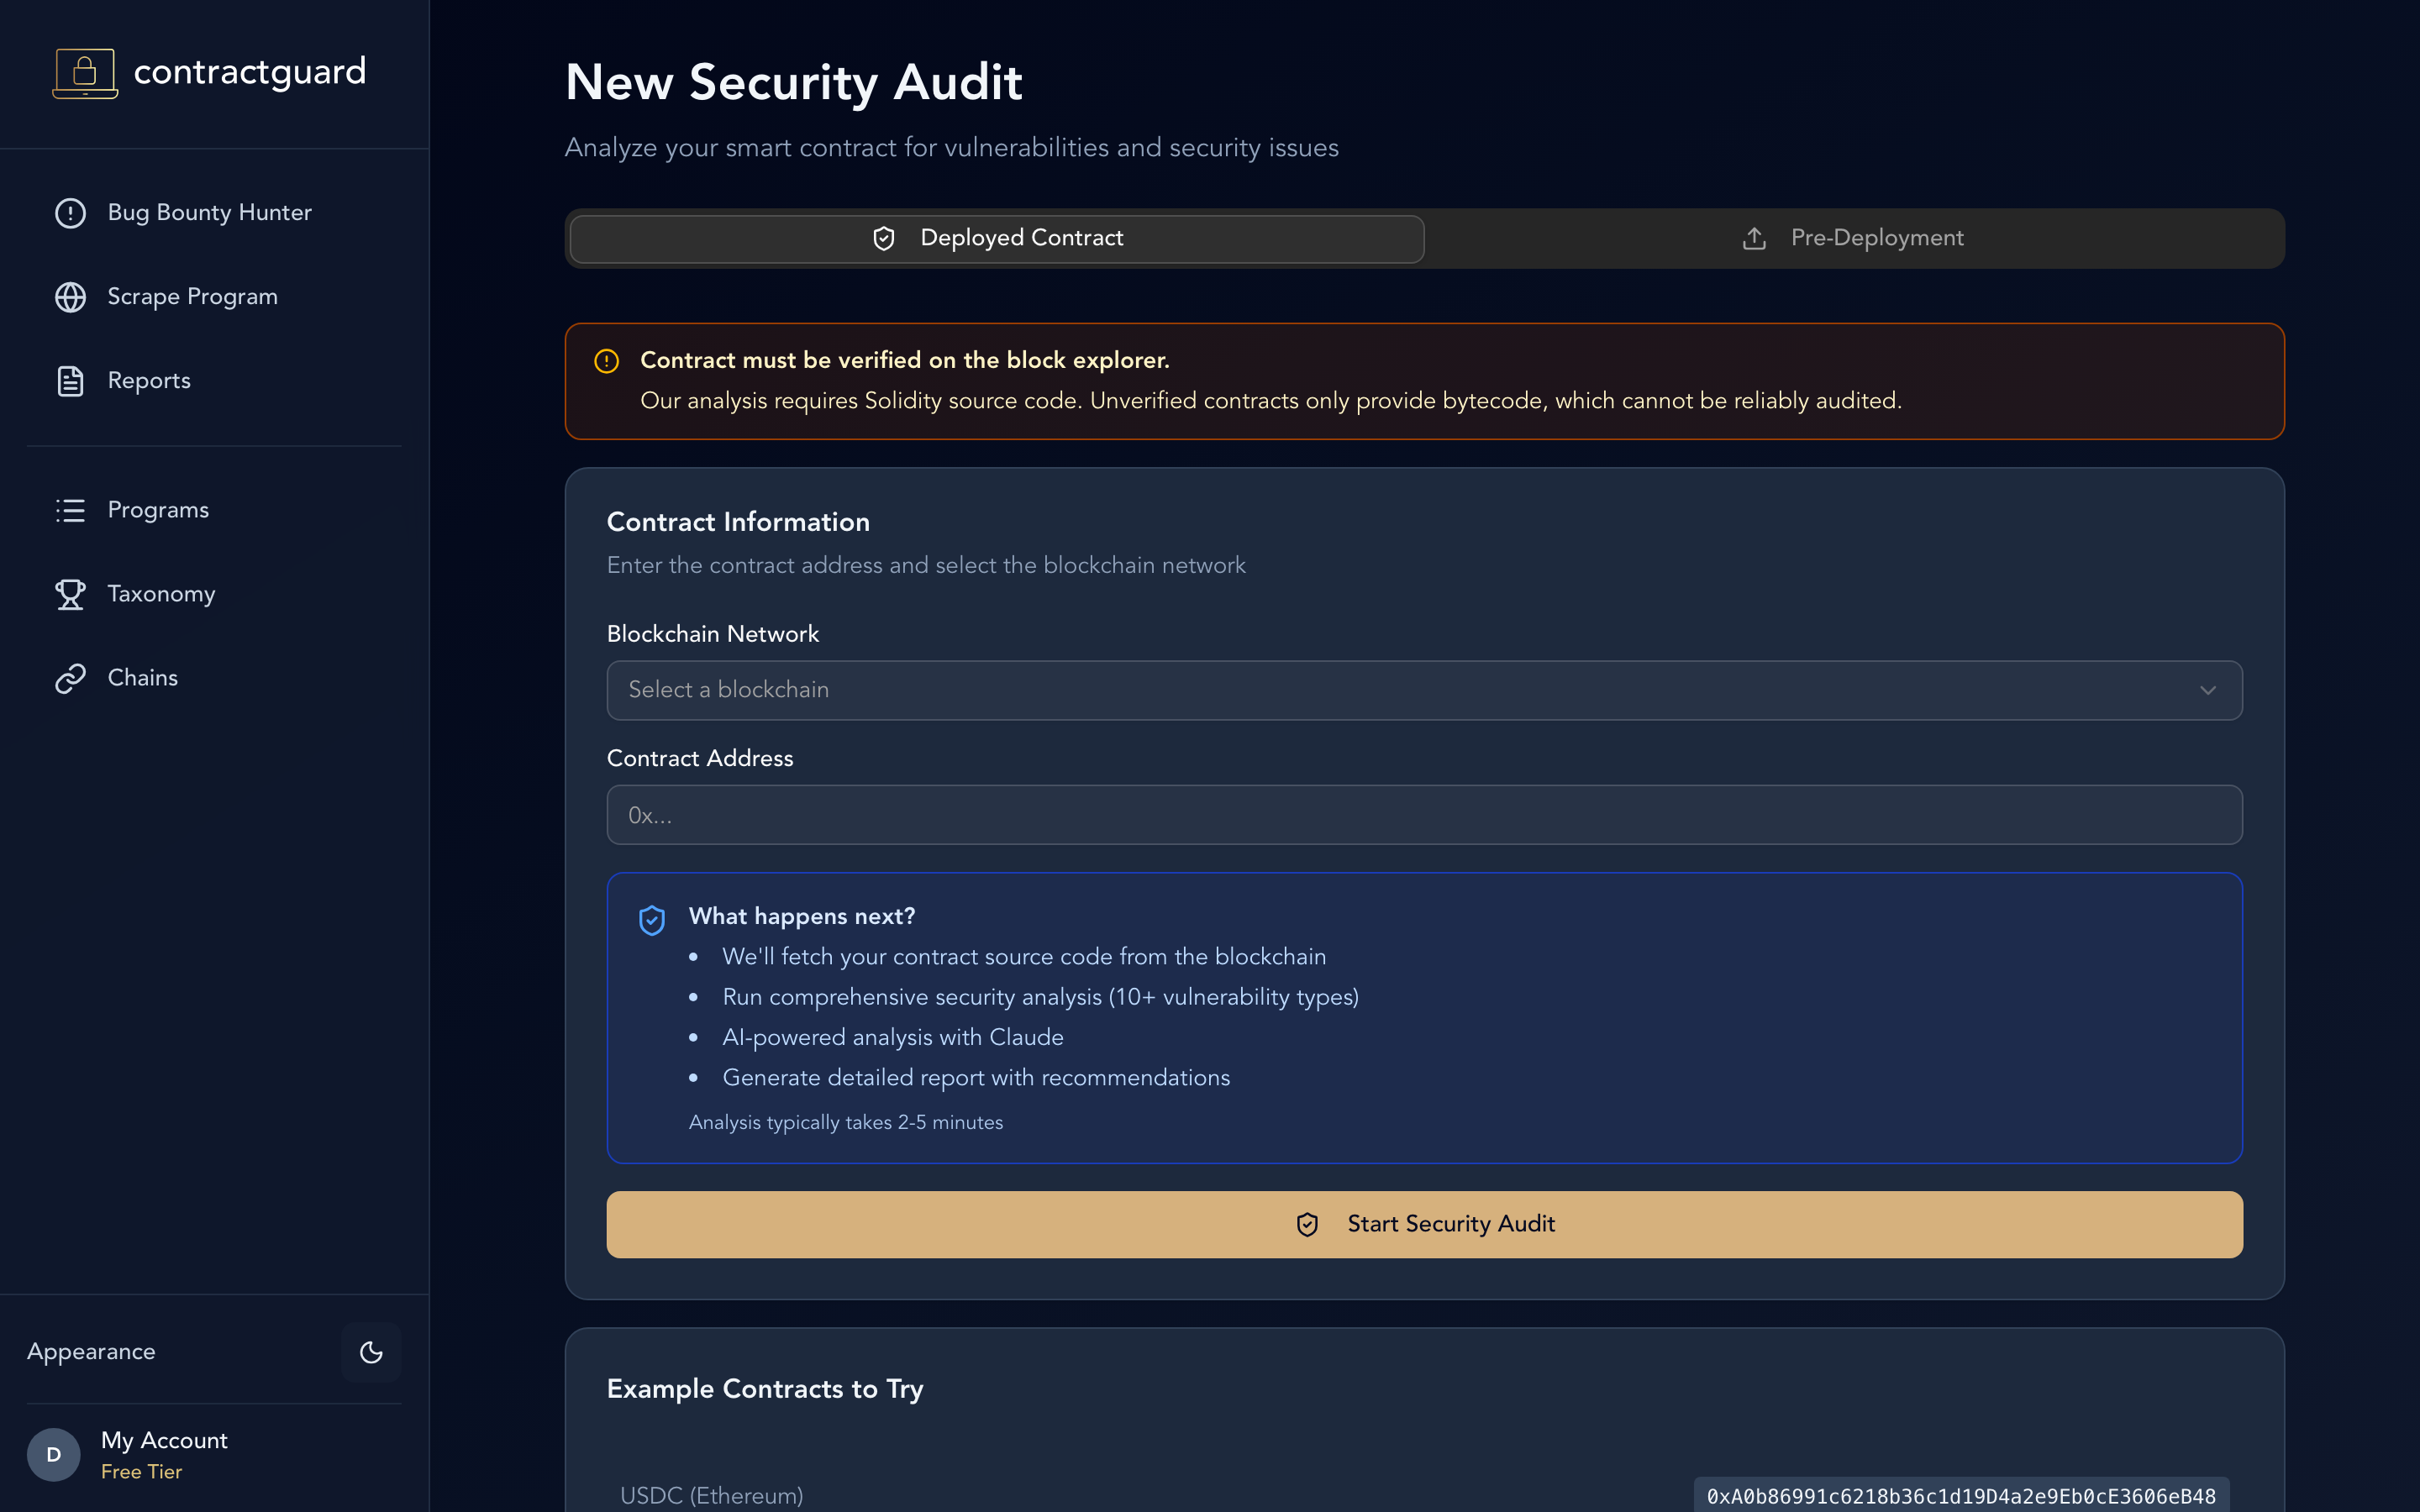The height and width of the screenshot is (1512, 2420).
Task: Click the chevron arrow of Blockchain Network
Action: point(2208,690)
